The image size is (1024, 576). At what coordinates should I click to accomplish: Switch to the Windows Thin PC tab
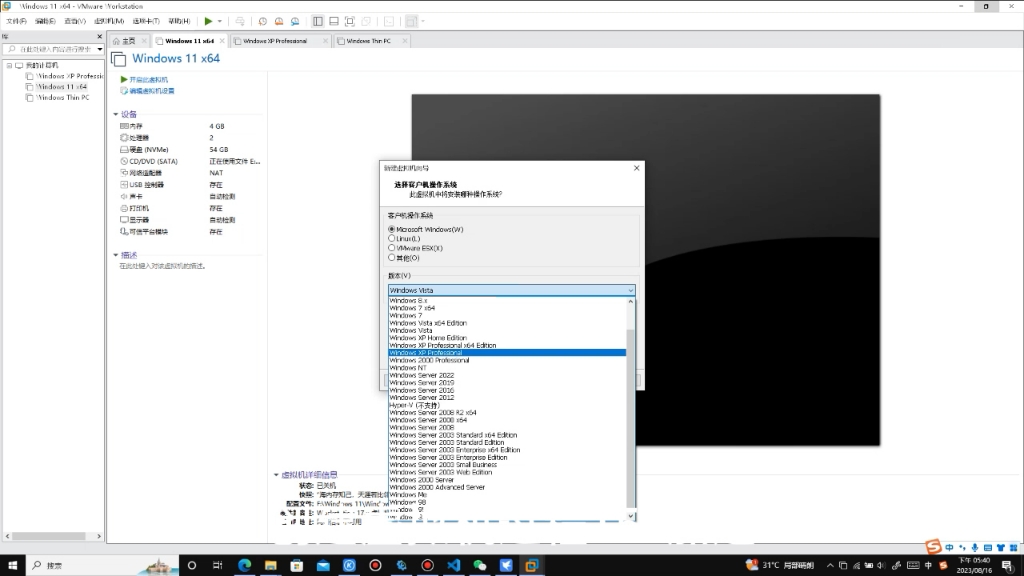pyautogui.click(x=367, y=41)
